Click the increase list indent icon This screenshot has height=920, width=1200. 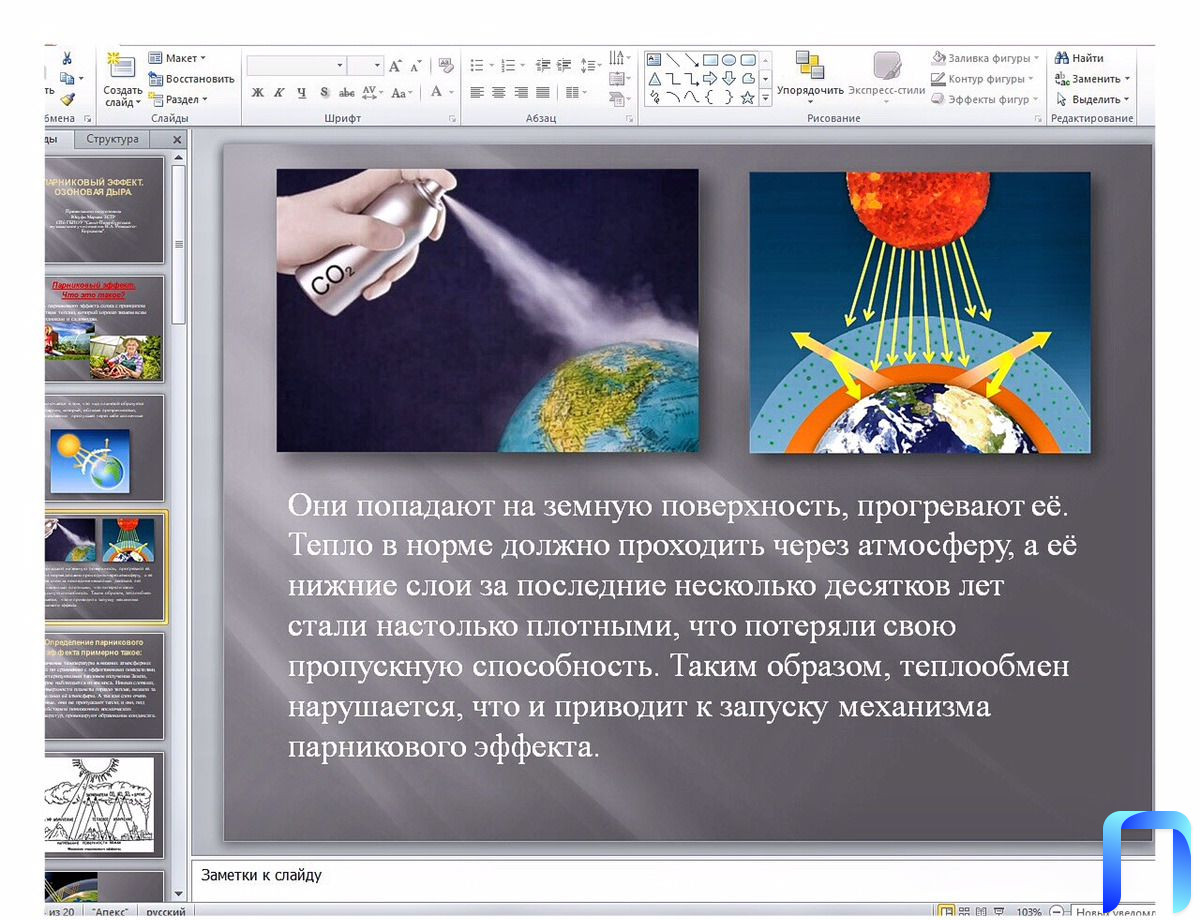click(563, 65)
